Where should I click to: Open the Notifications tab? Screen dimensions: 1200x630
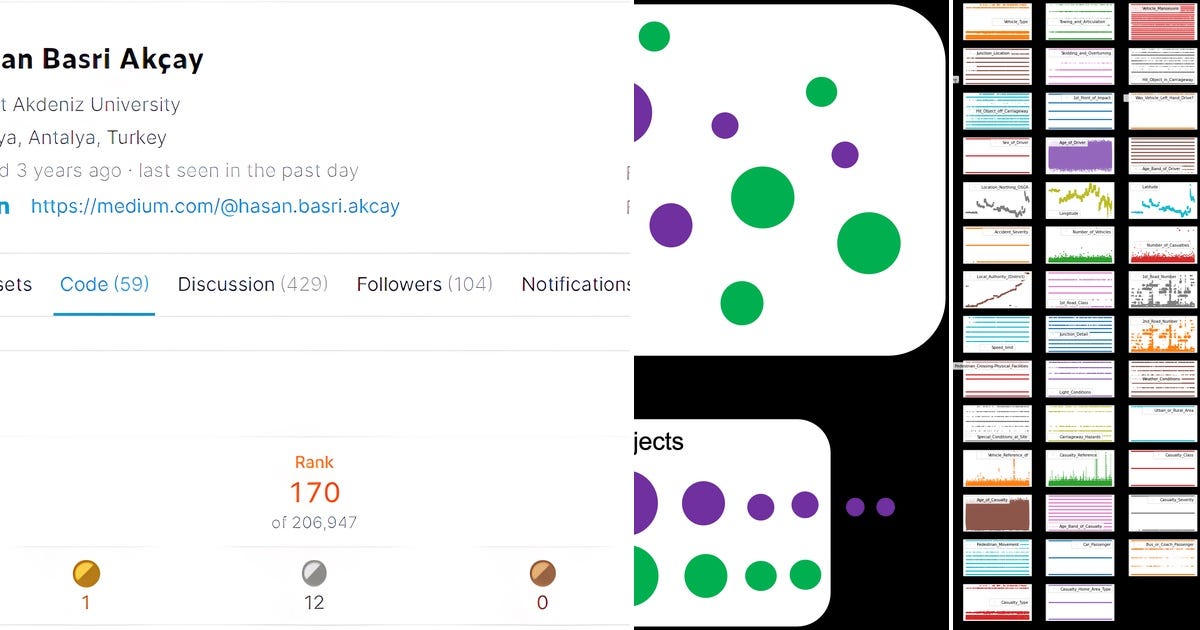pos(576,284)
